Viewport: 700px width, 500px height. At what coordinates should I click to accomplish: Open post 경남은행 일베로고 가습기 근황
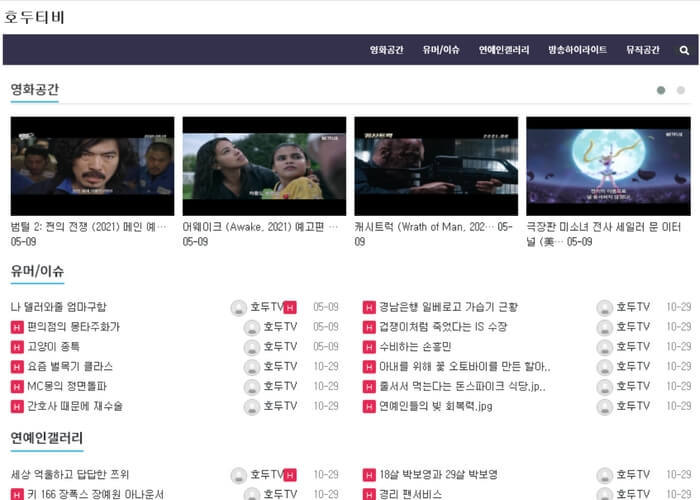(448, 307)
